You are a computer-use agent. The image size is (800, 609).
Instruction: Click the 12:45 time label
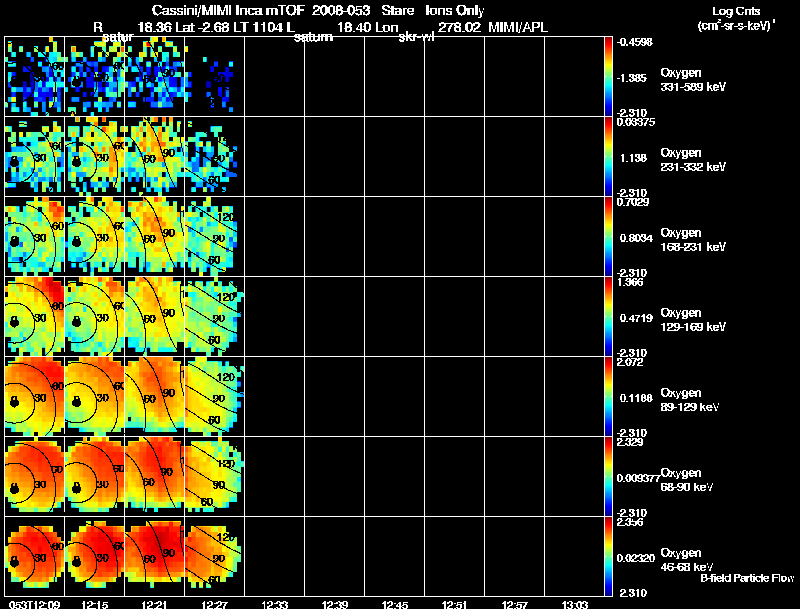coord(394,604)
